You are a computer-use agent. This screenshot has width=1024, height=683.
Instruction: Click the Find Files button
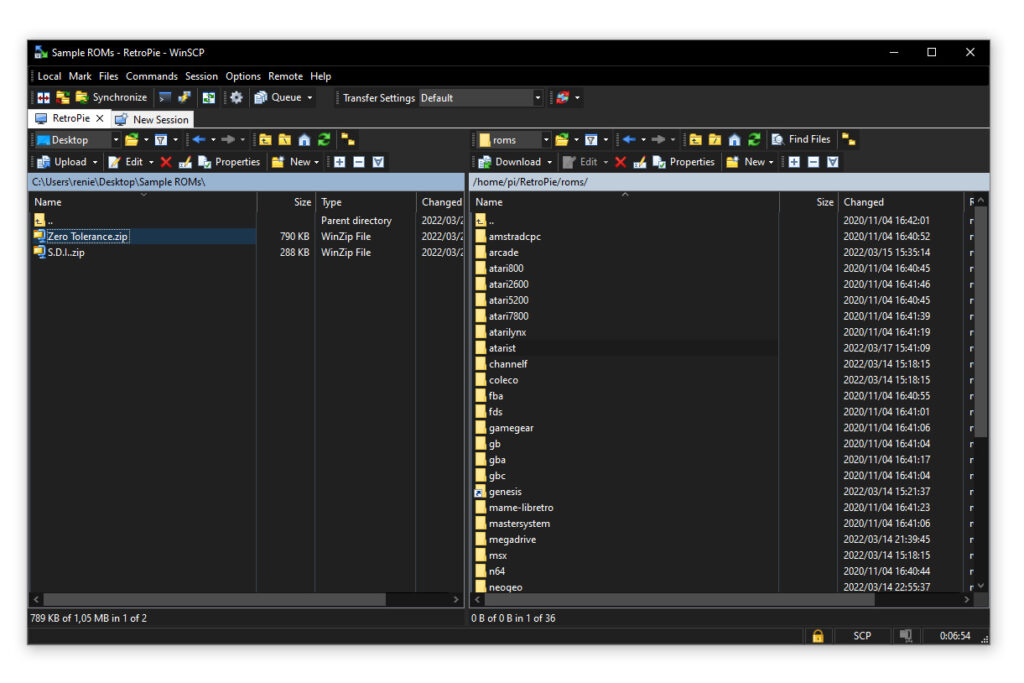tap(800, 140)
